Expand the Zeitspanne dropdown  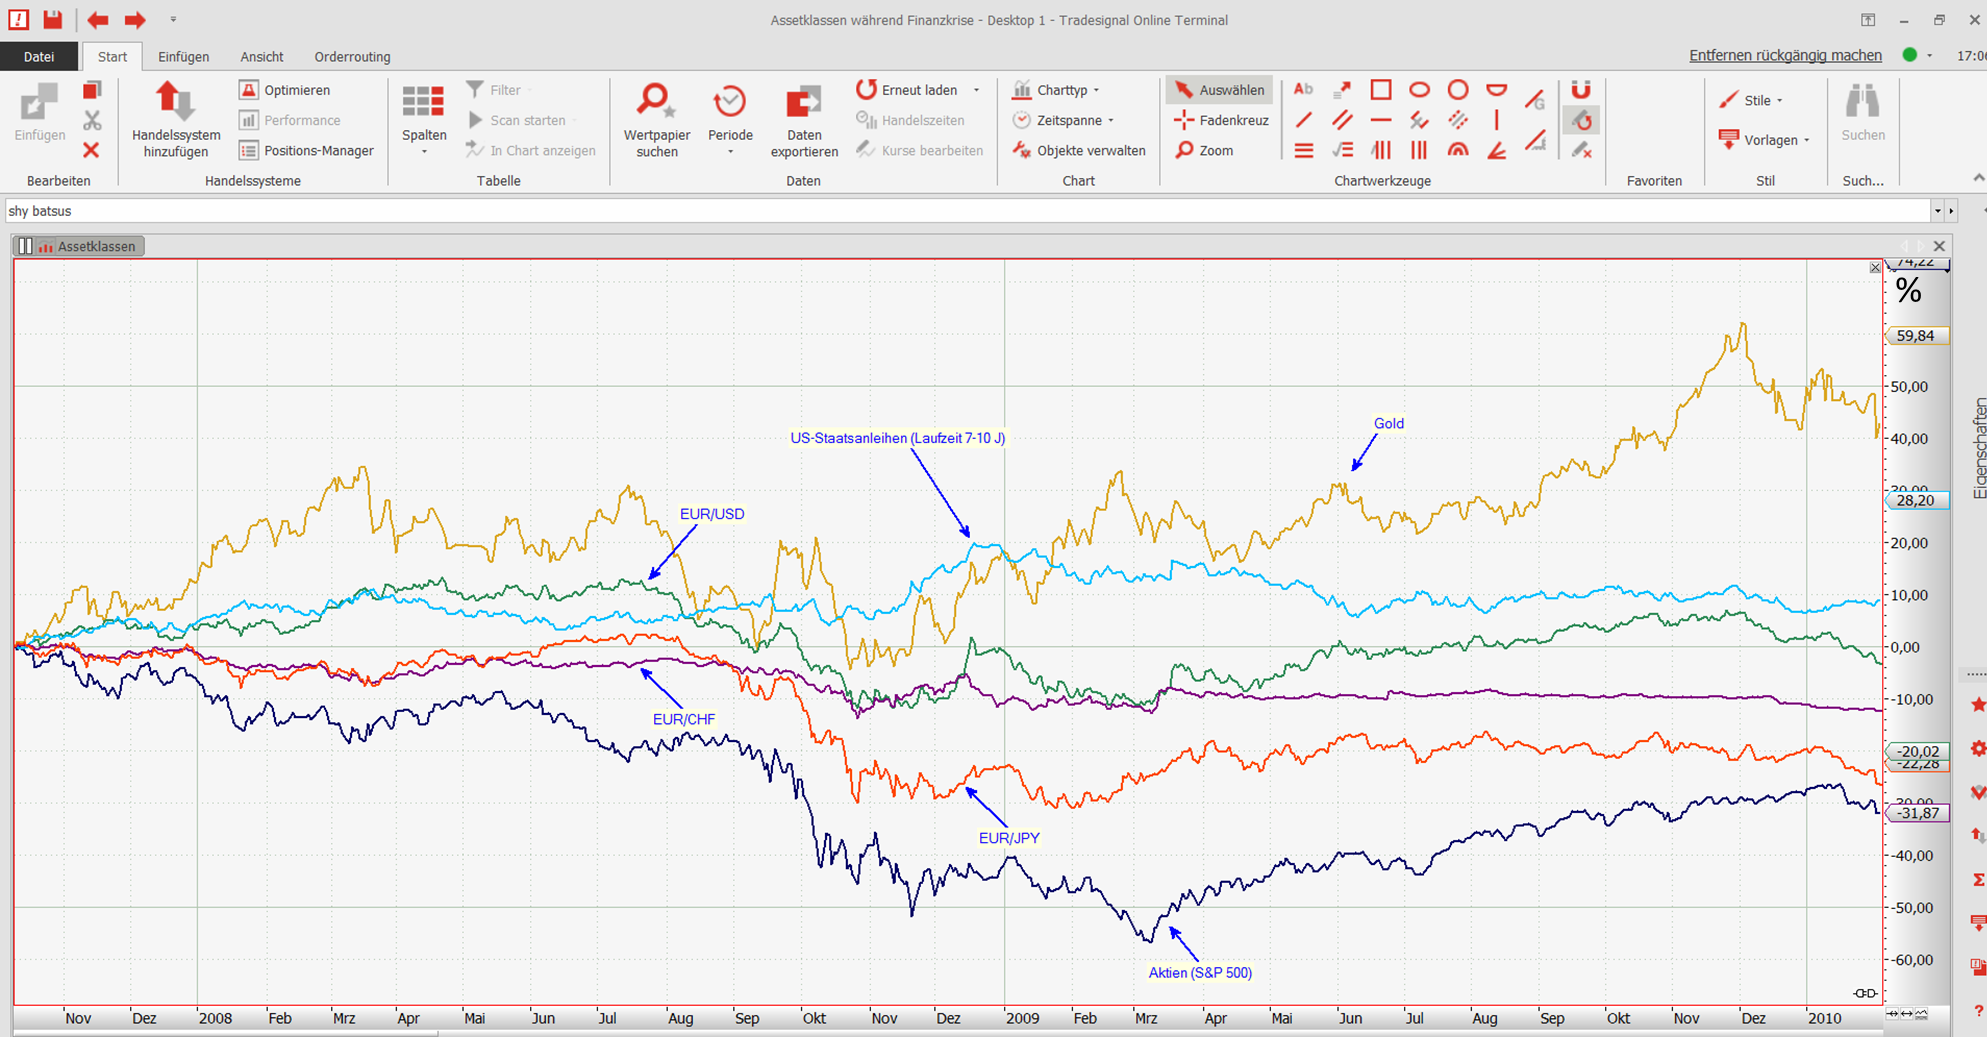pyautogui.click(x=1067, y=120)
